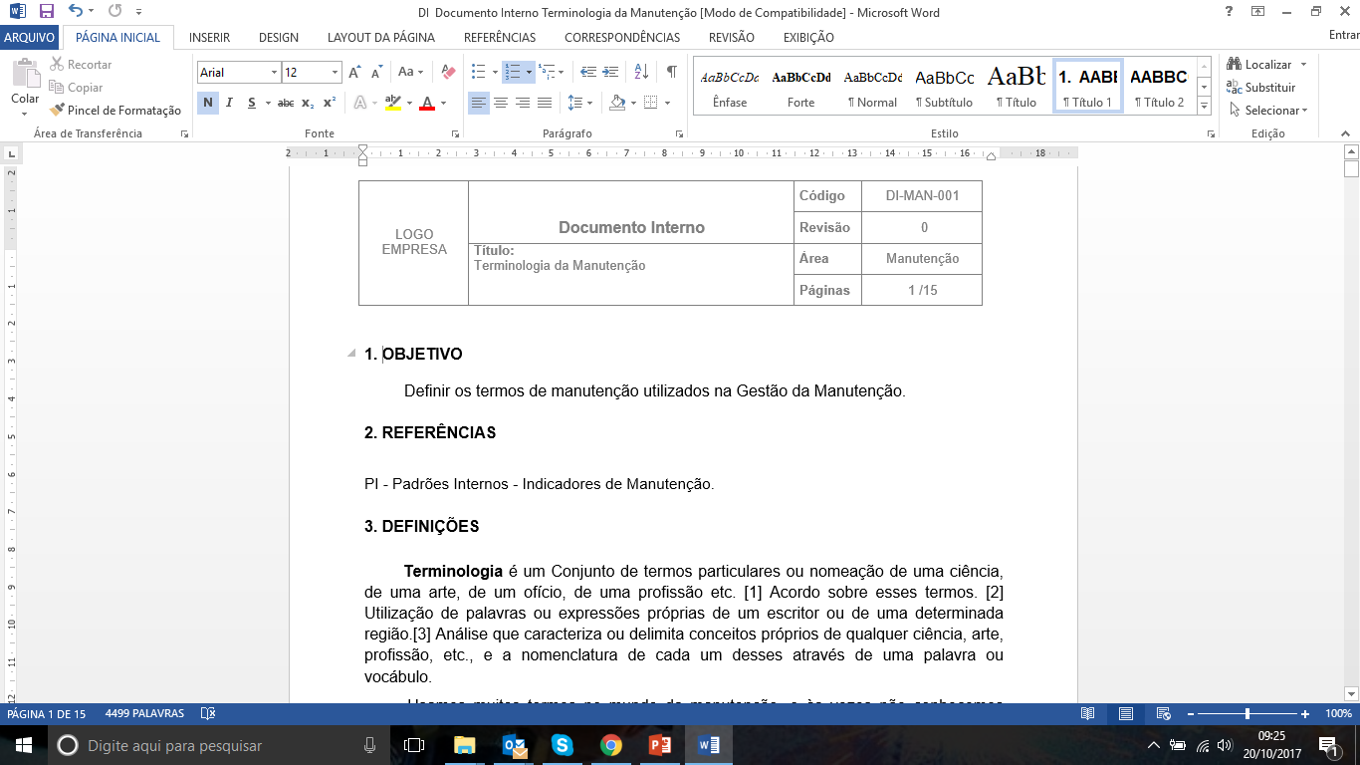Click Windows search box on taskbar

(218, 745)
